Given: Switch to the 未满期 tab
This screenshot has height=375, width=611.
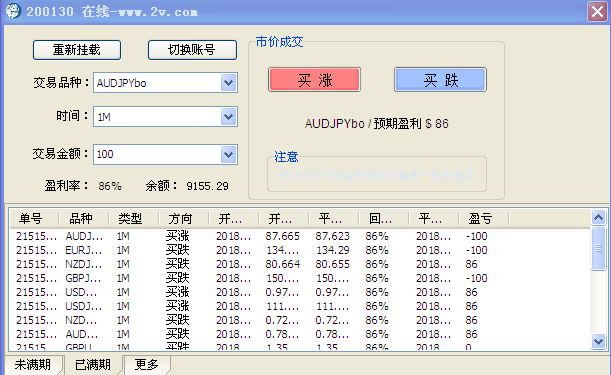Looking at the screenshot, I should tap(33, 365).
